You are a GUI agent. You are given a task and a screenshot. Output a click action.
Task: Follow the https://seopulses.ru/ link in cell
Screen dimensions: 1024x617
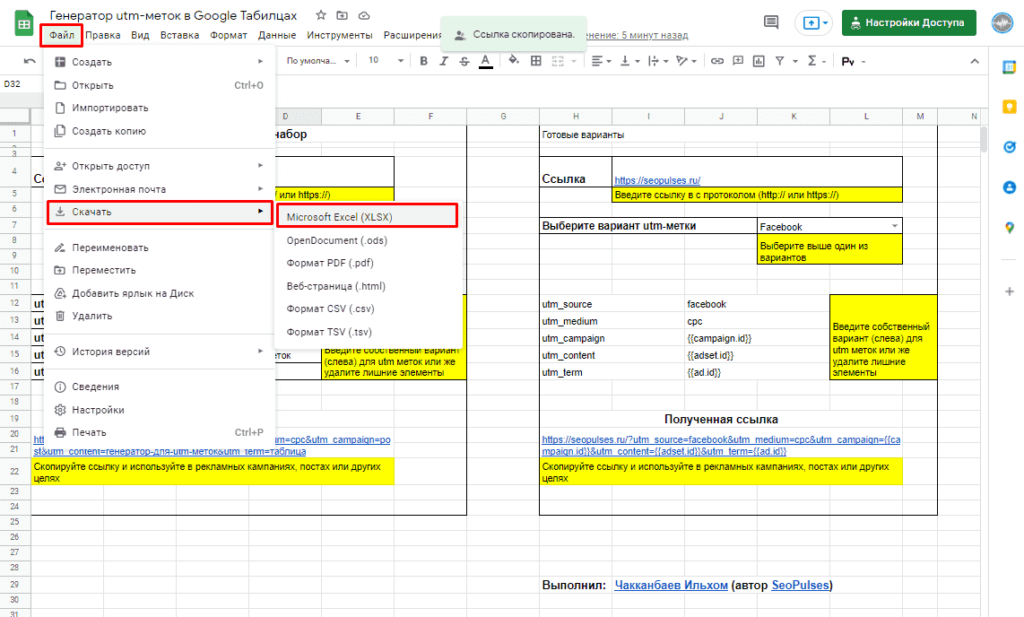657,180
